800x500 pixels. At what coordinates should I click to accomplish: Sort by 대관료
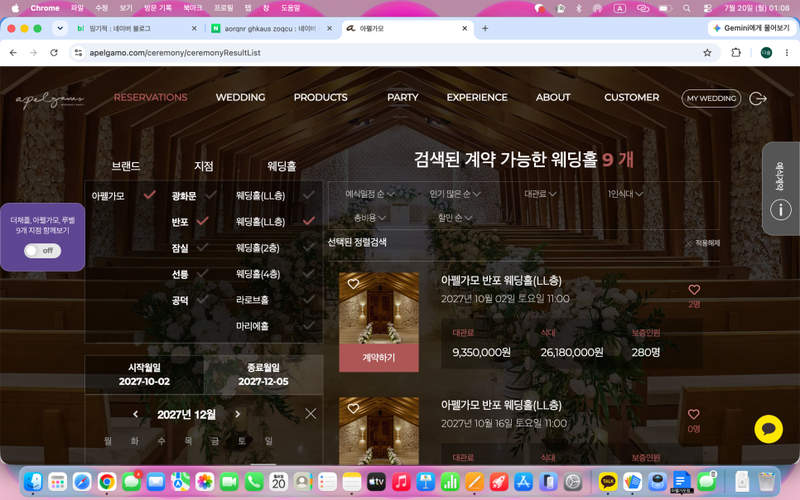click(x=540, y=194)
